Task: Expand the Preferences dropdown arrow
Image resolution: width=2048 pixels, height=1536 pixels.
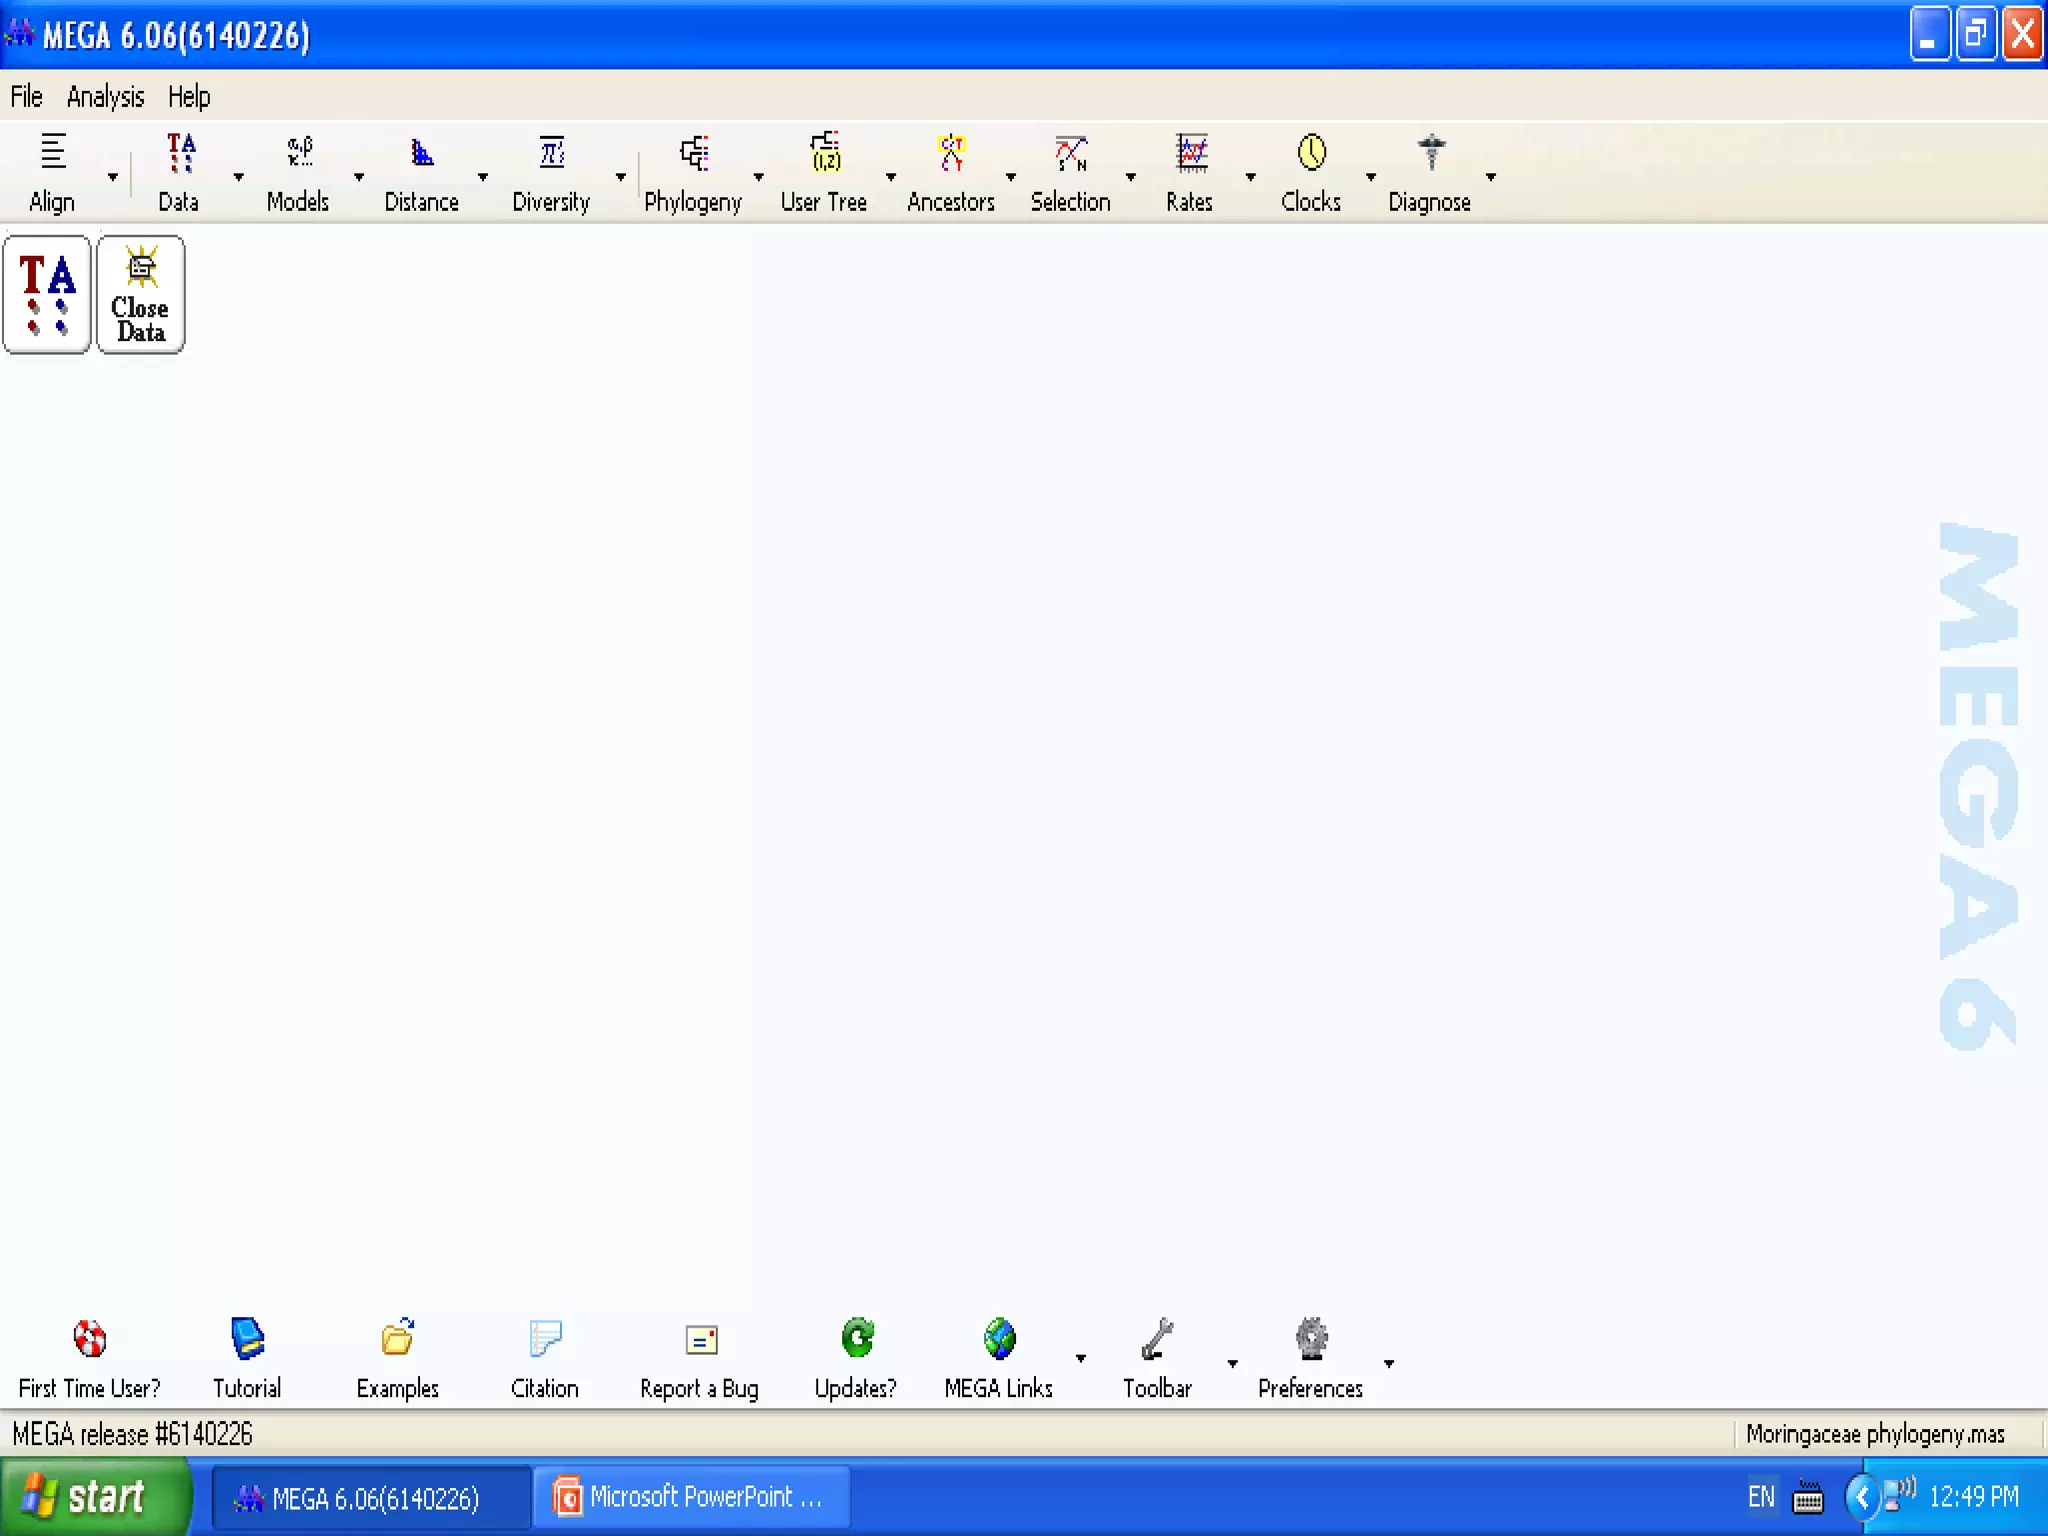Action: (1389, 1363)
